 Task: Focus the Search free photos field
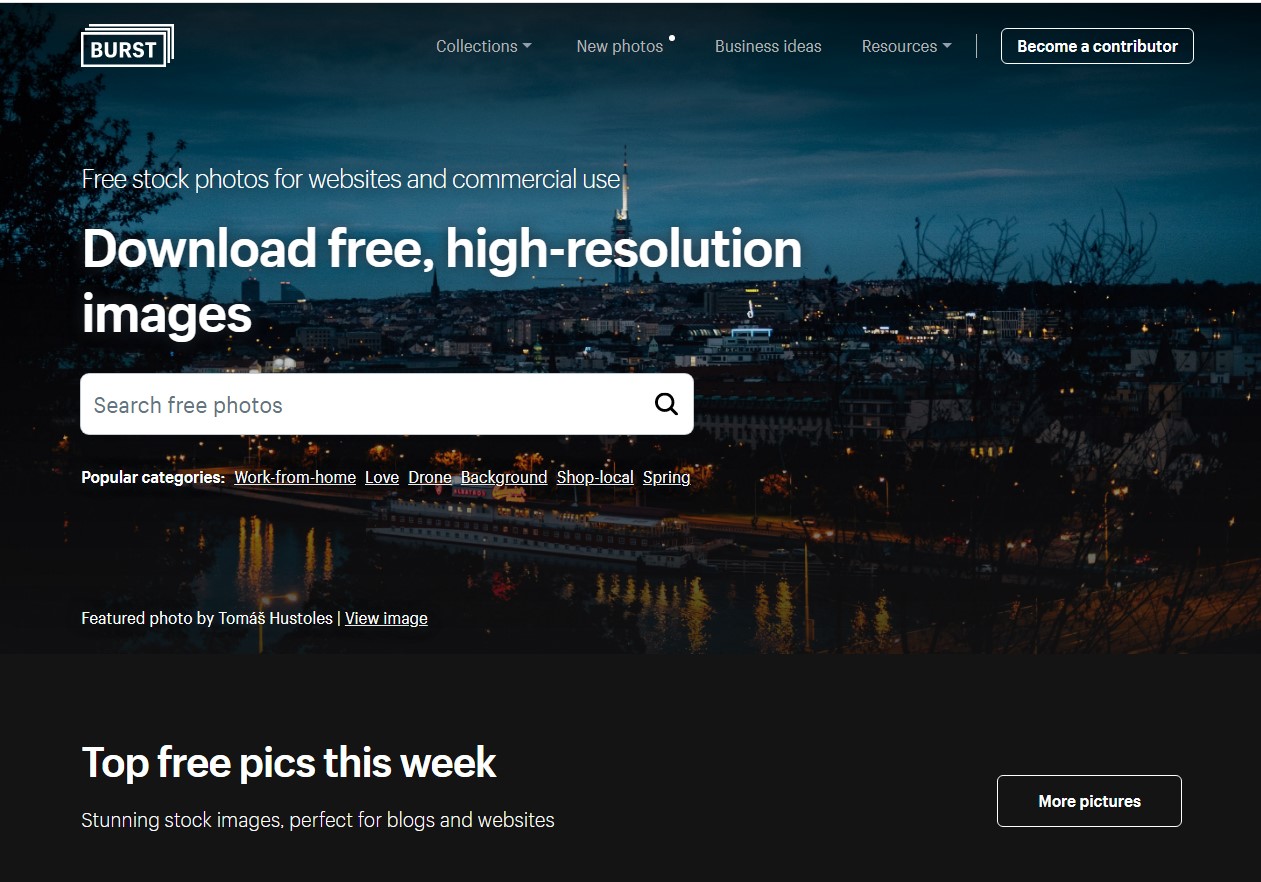pos(386,404)
